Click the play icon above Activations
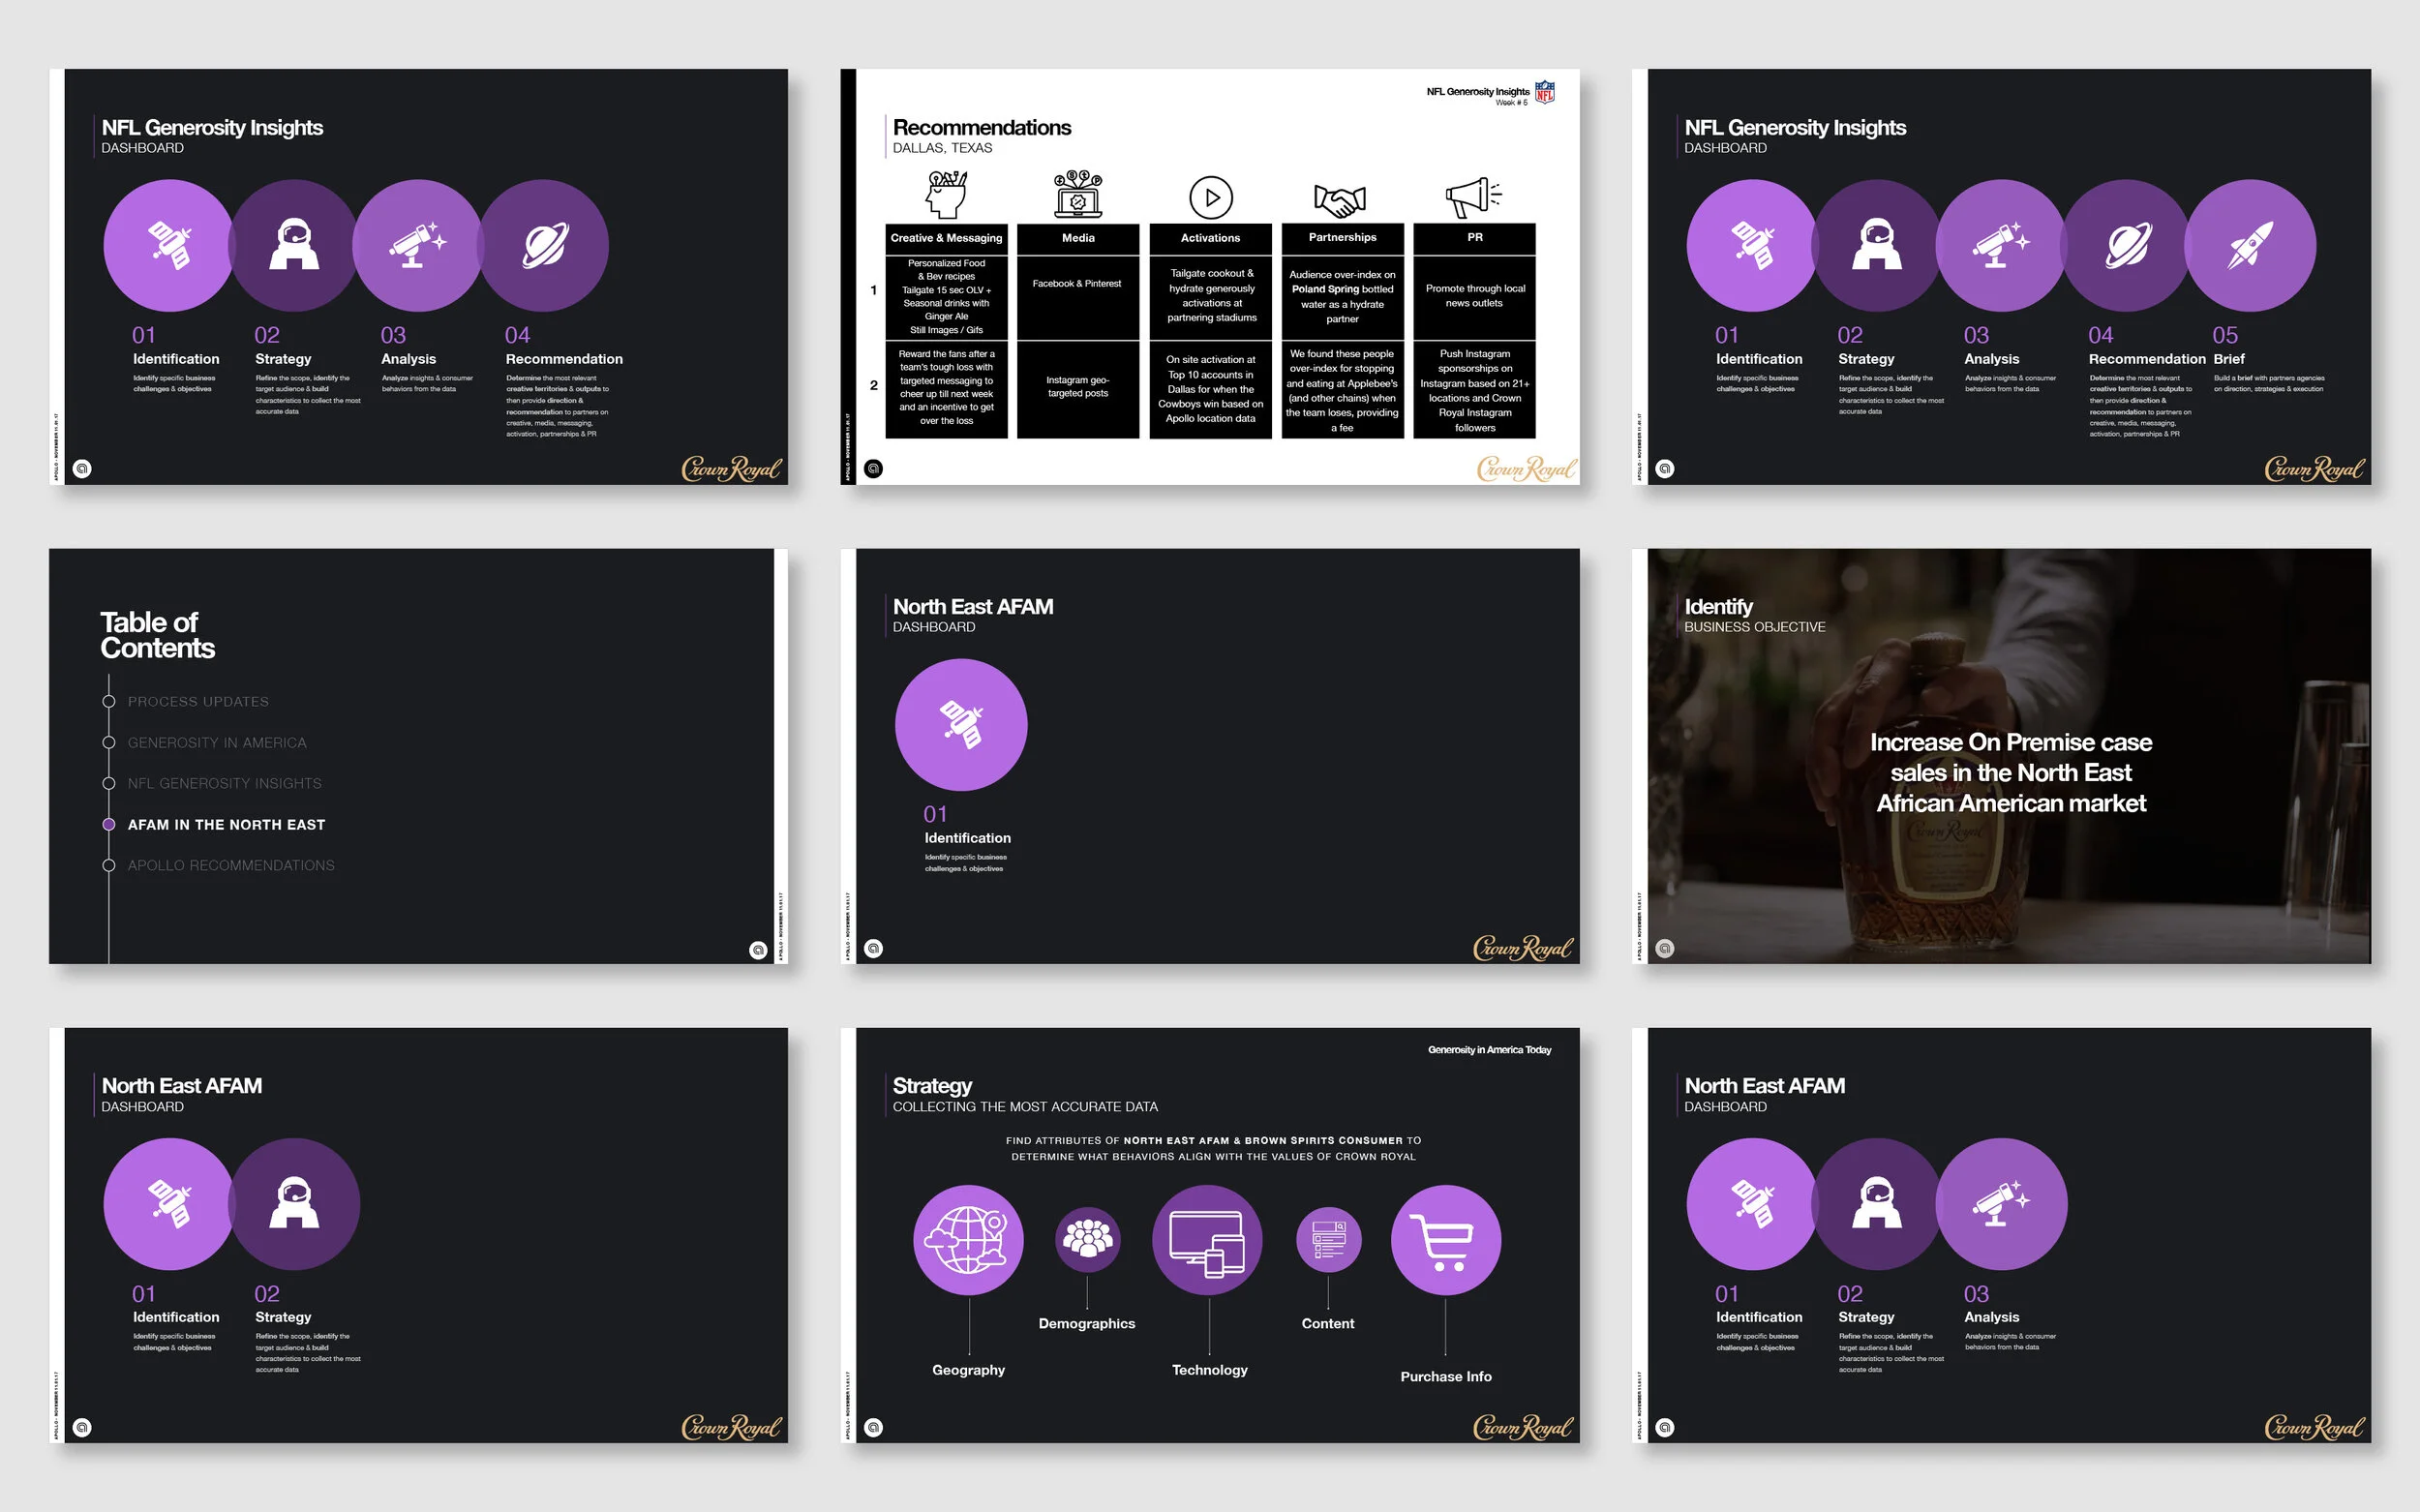This screenshot has height=1512, width=2420. point(1211,198)
